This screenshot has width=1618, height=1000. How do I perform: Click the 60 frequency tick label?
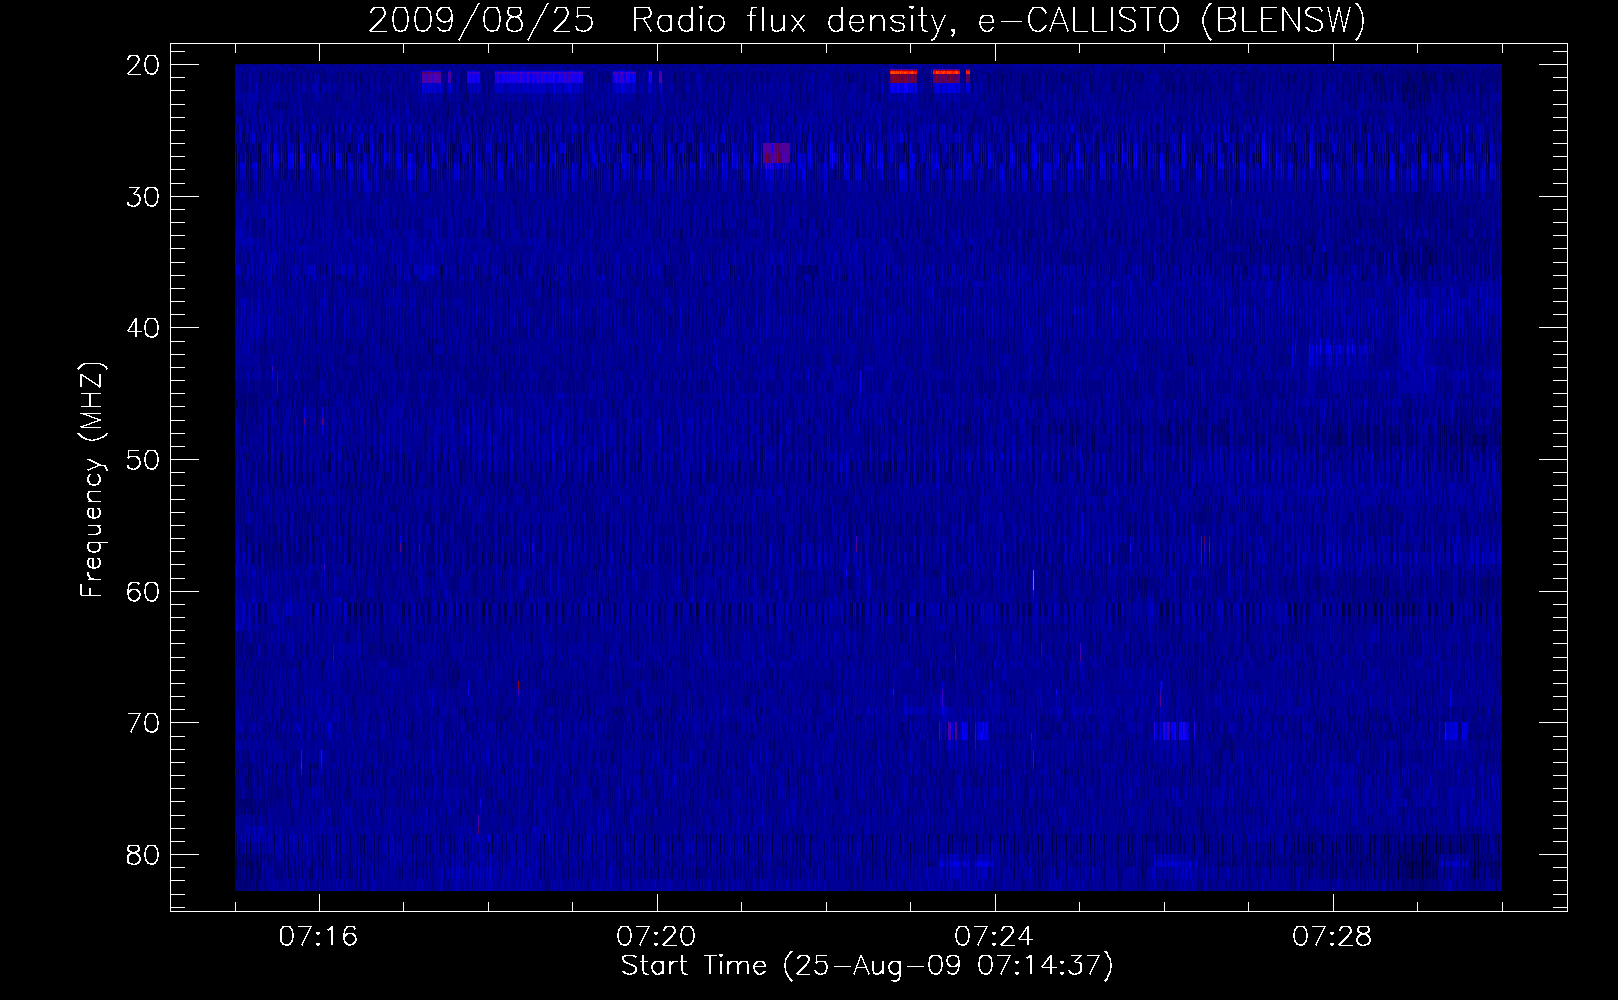143,591
